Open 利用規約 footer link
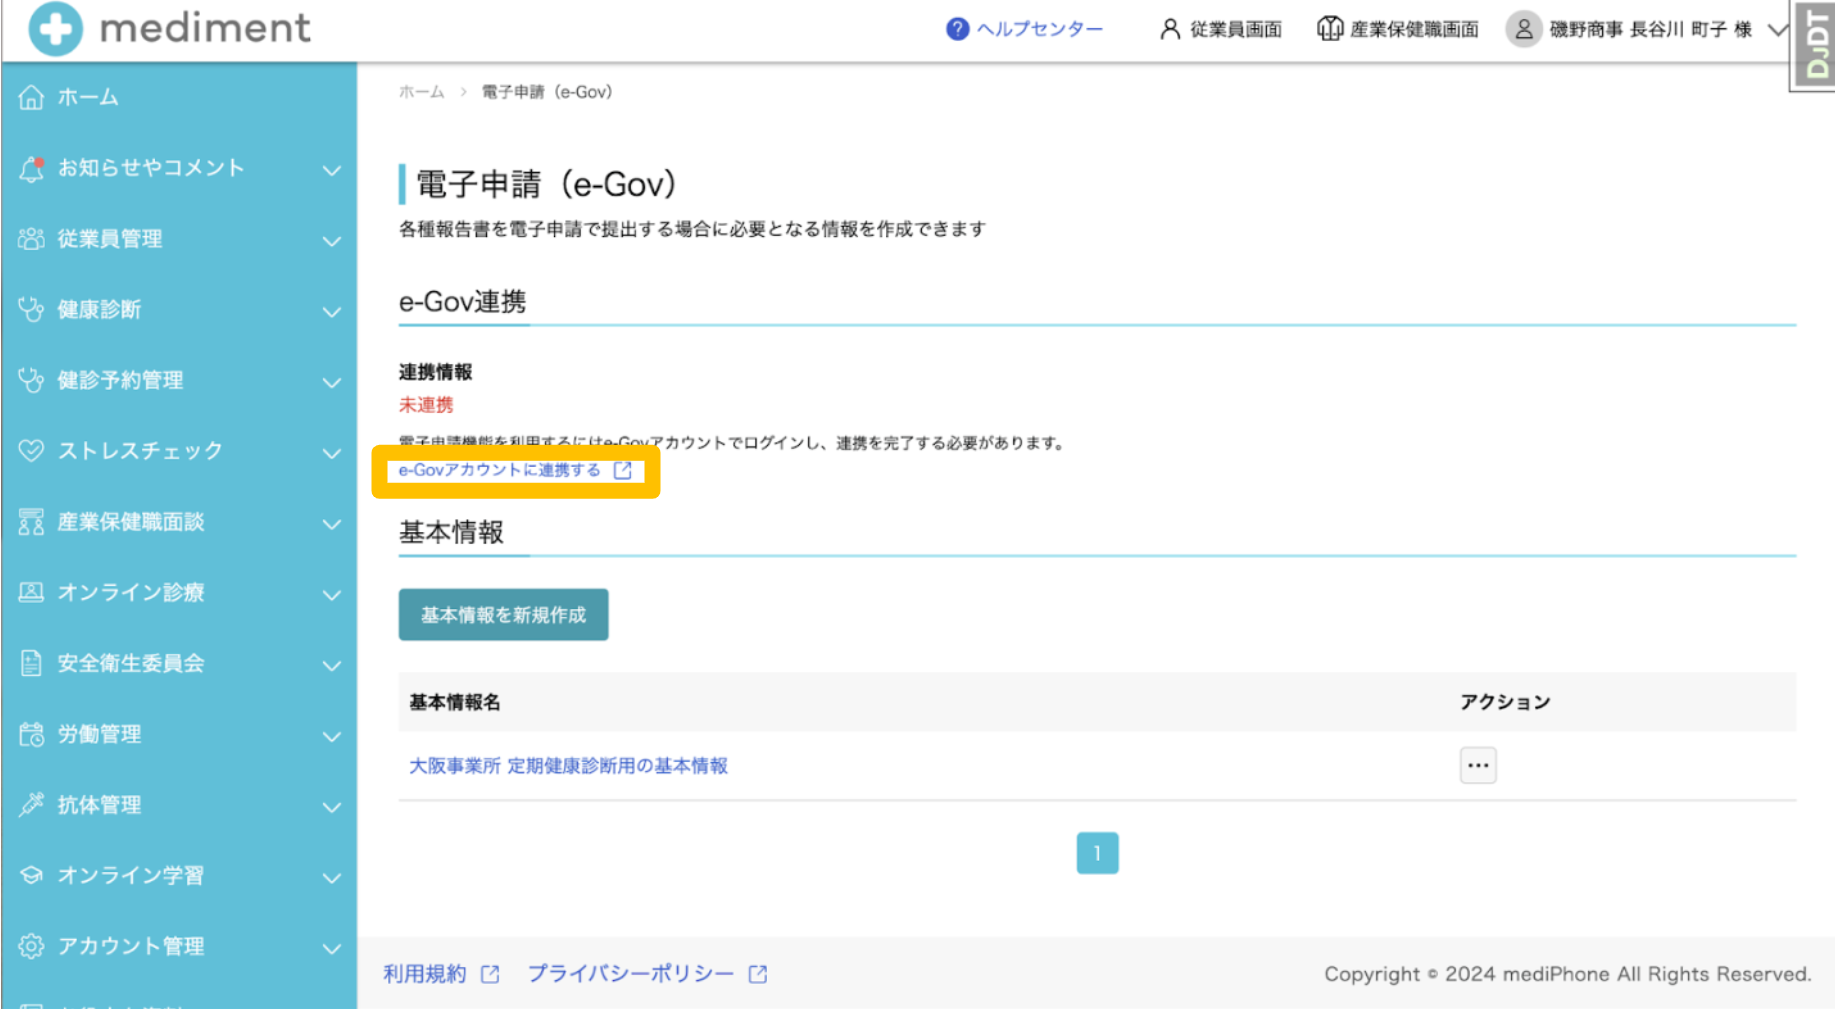The width and height of the screenshot is (1835, 1009). click(425, 974)
